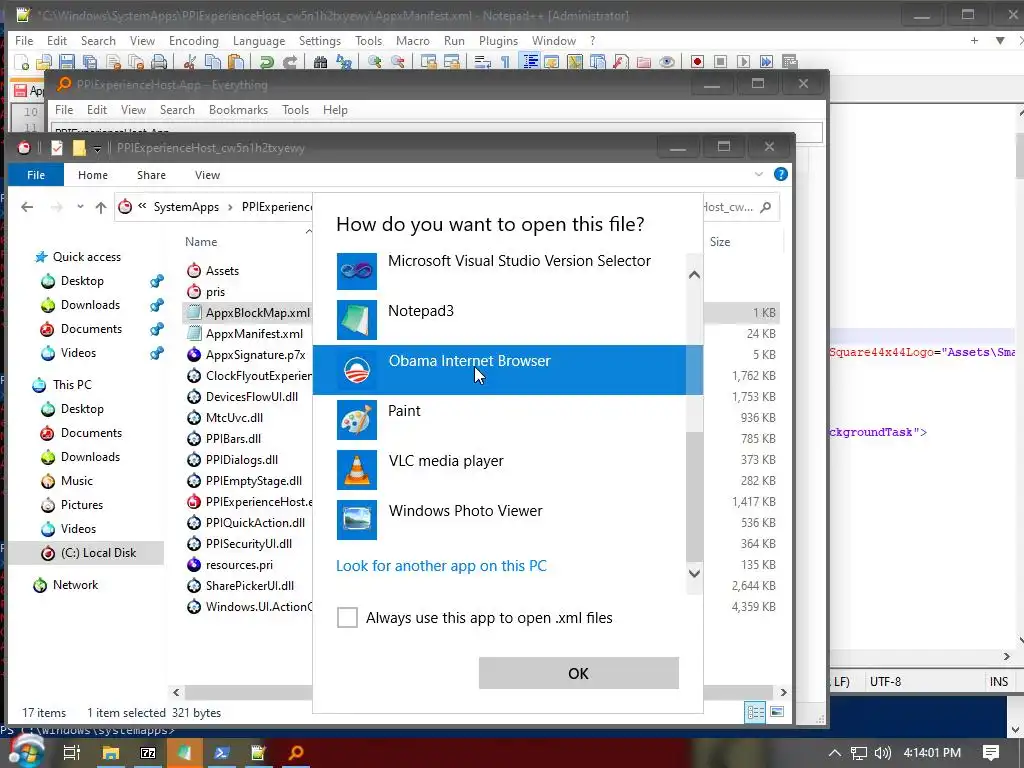This screenshot has height=768, width=1024.
Task: Sort files by Name column header
Action: click(200, 242)
